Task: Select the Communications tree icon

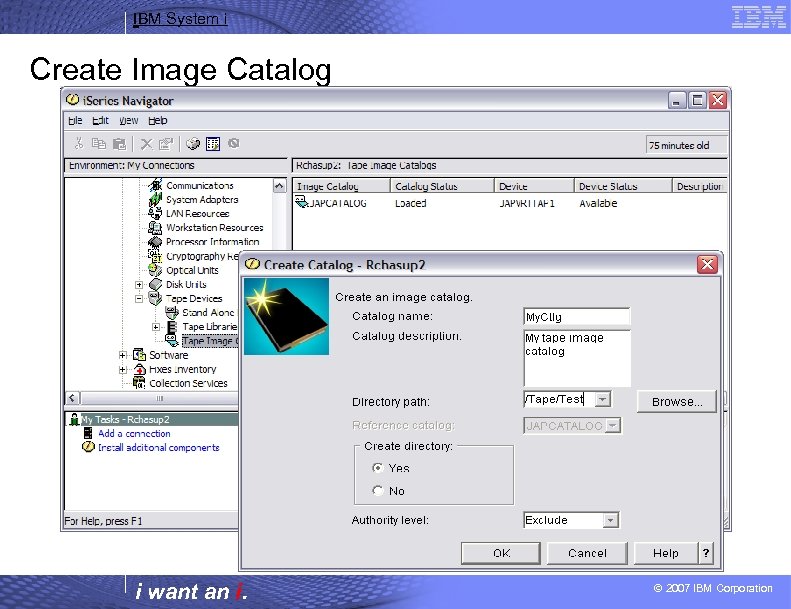Action: 155,185
